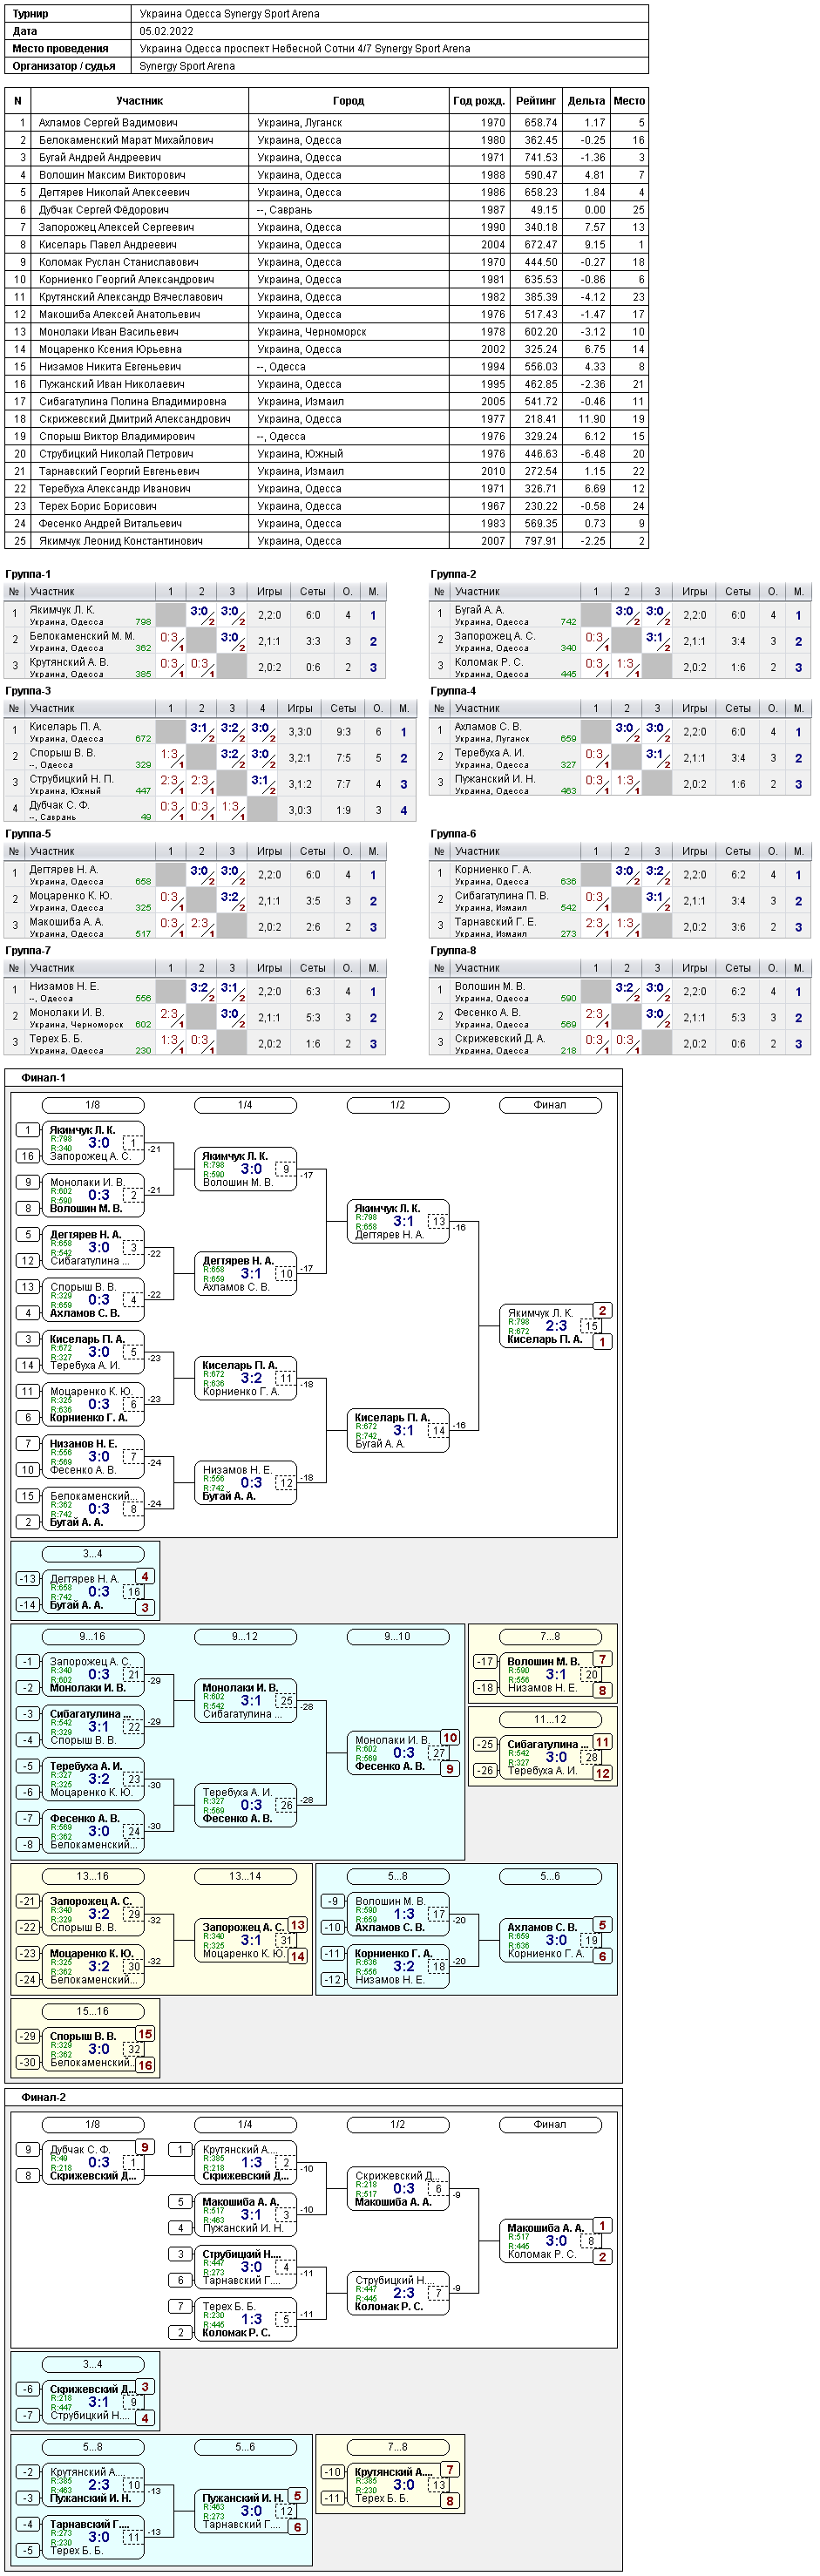Click the Дельта column header
The image size is (820, 2576).
586,101
